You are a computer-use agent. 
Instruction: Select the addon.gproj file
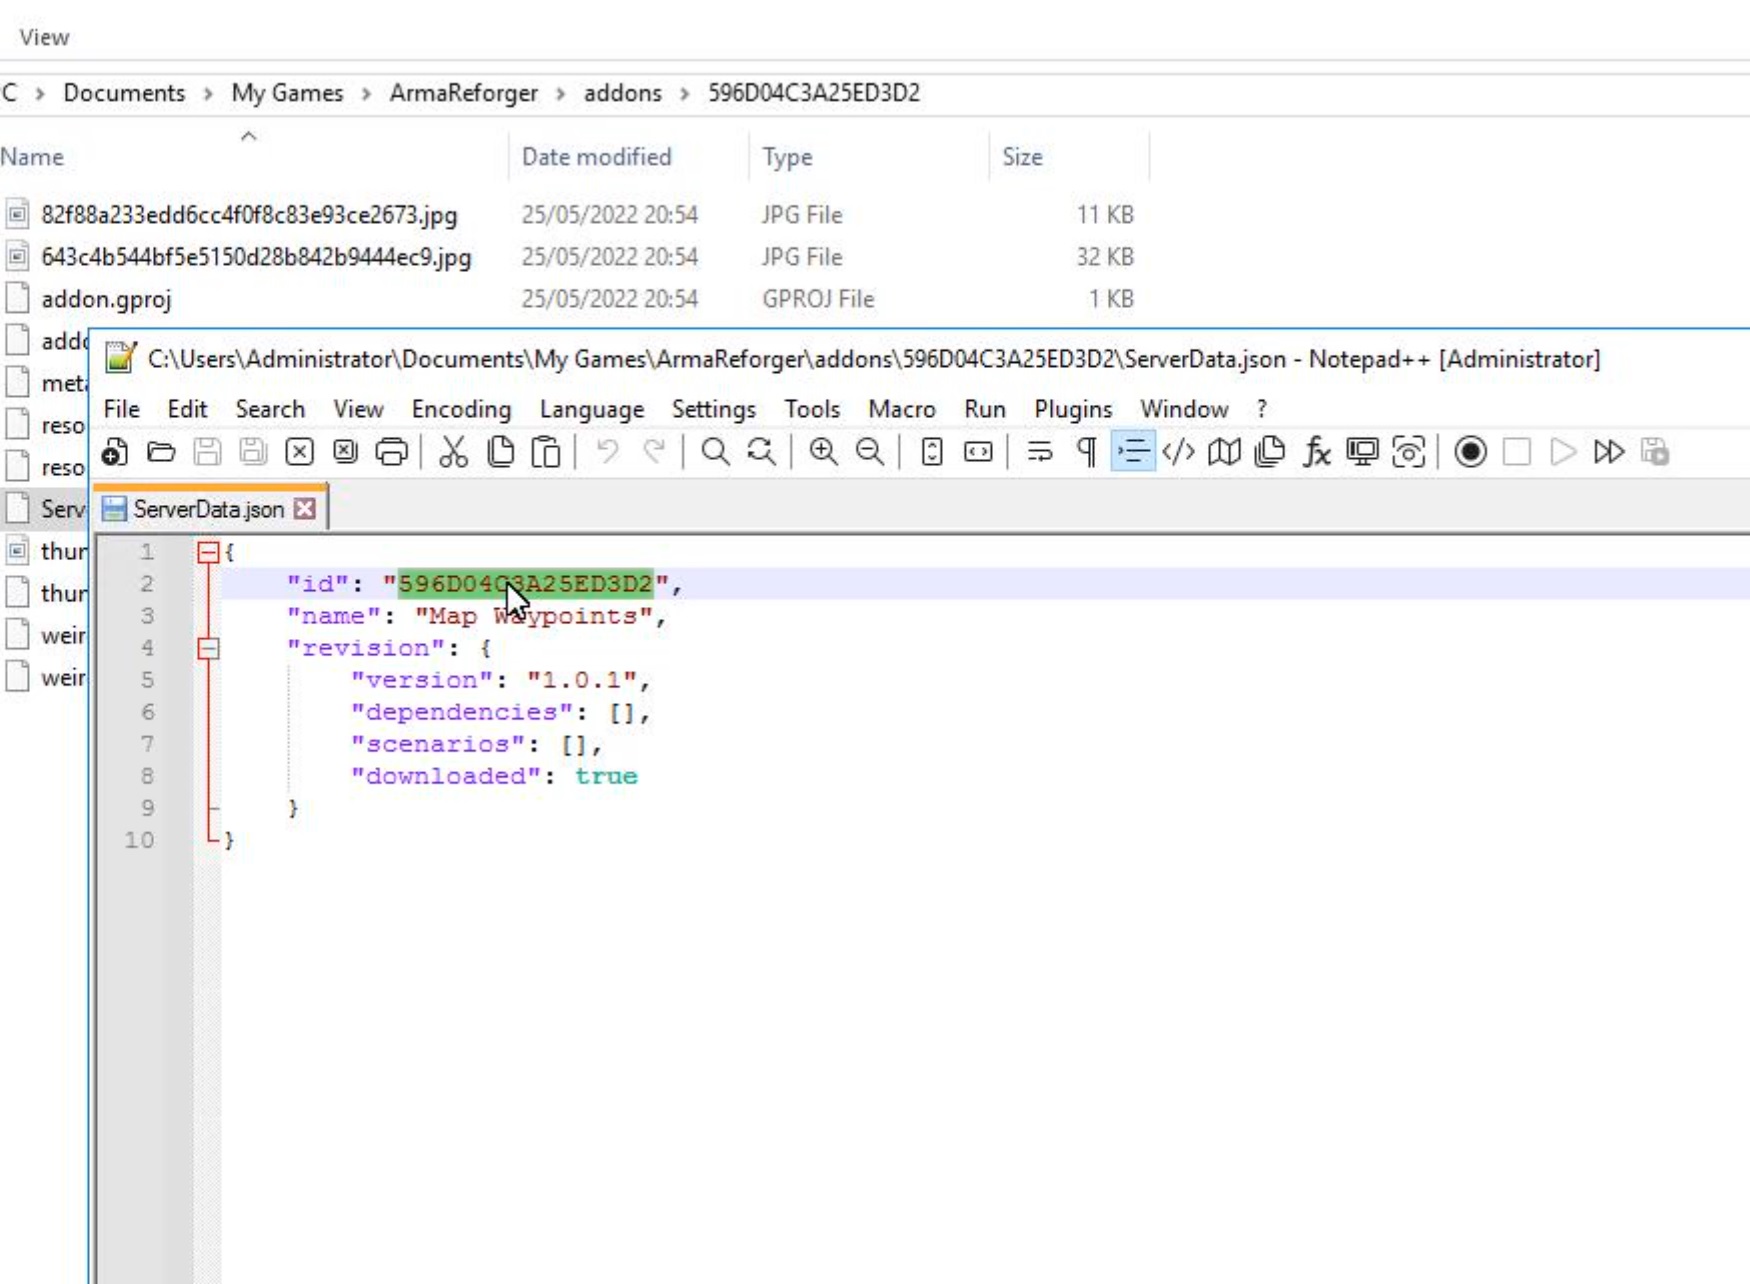(x=106, y=299)
